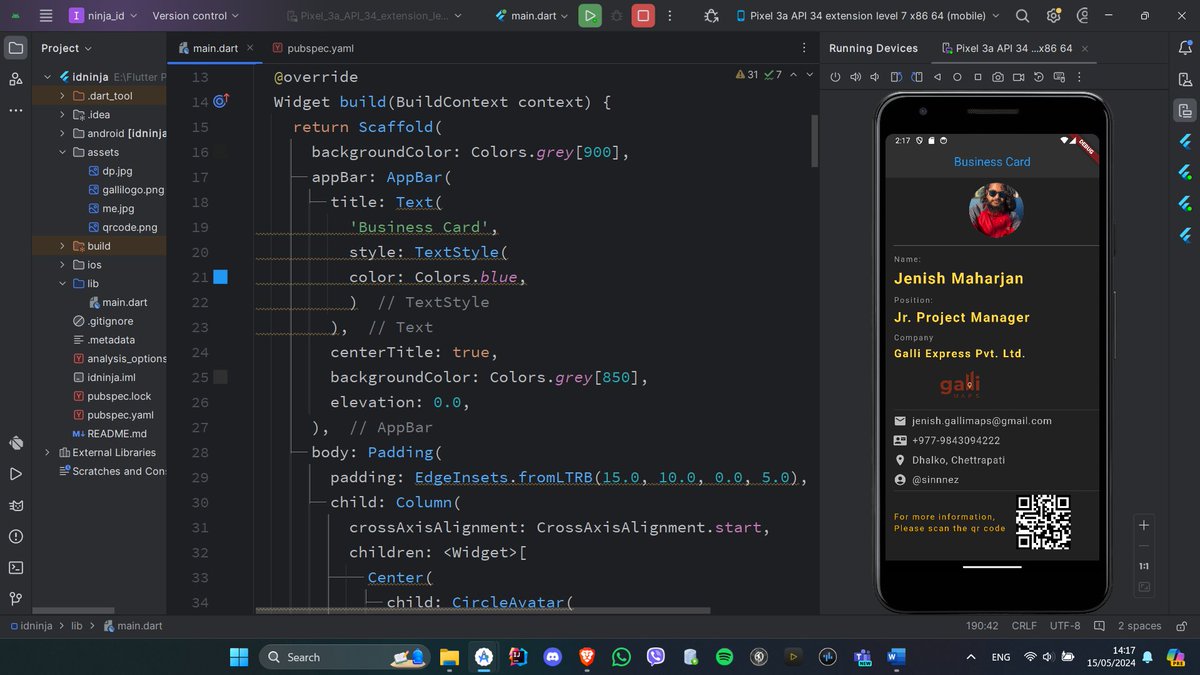Open the Run tool window
Image resolution: width=1200 pixels, height=675 pixels.
15,473
